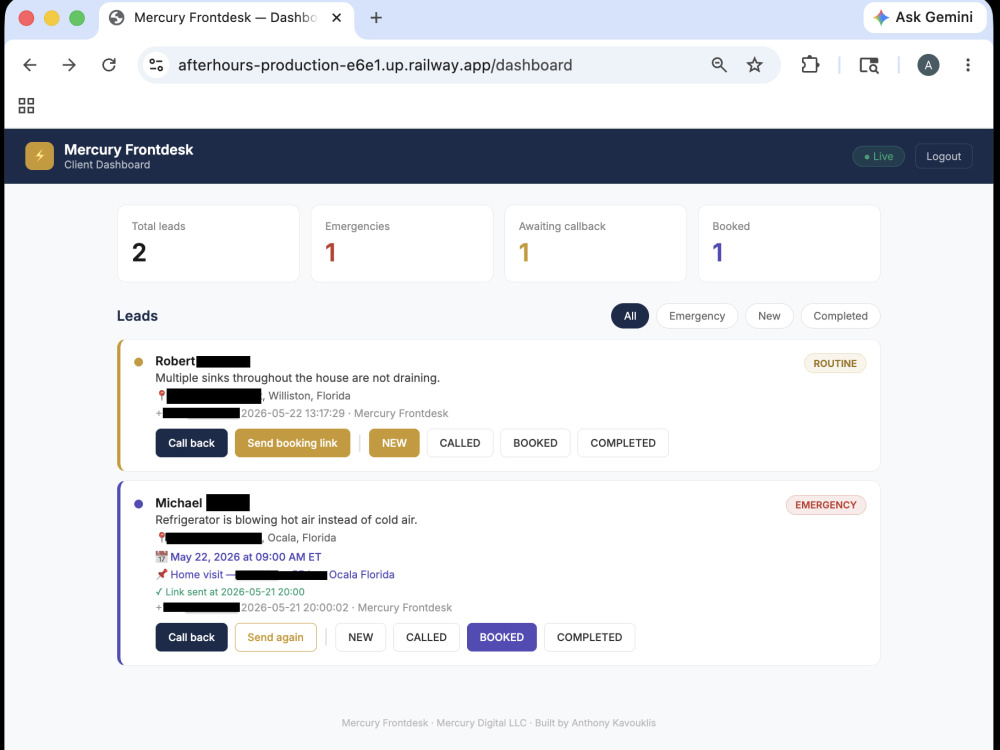Image resolution: width=1000 pixels, height=750 pixels.
Task: Click the "Williston, Florida" location text
Action: point(309,396)
